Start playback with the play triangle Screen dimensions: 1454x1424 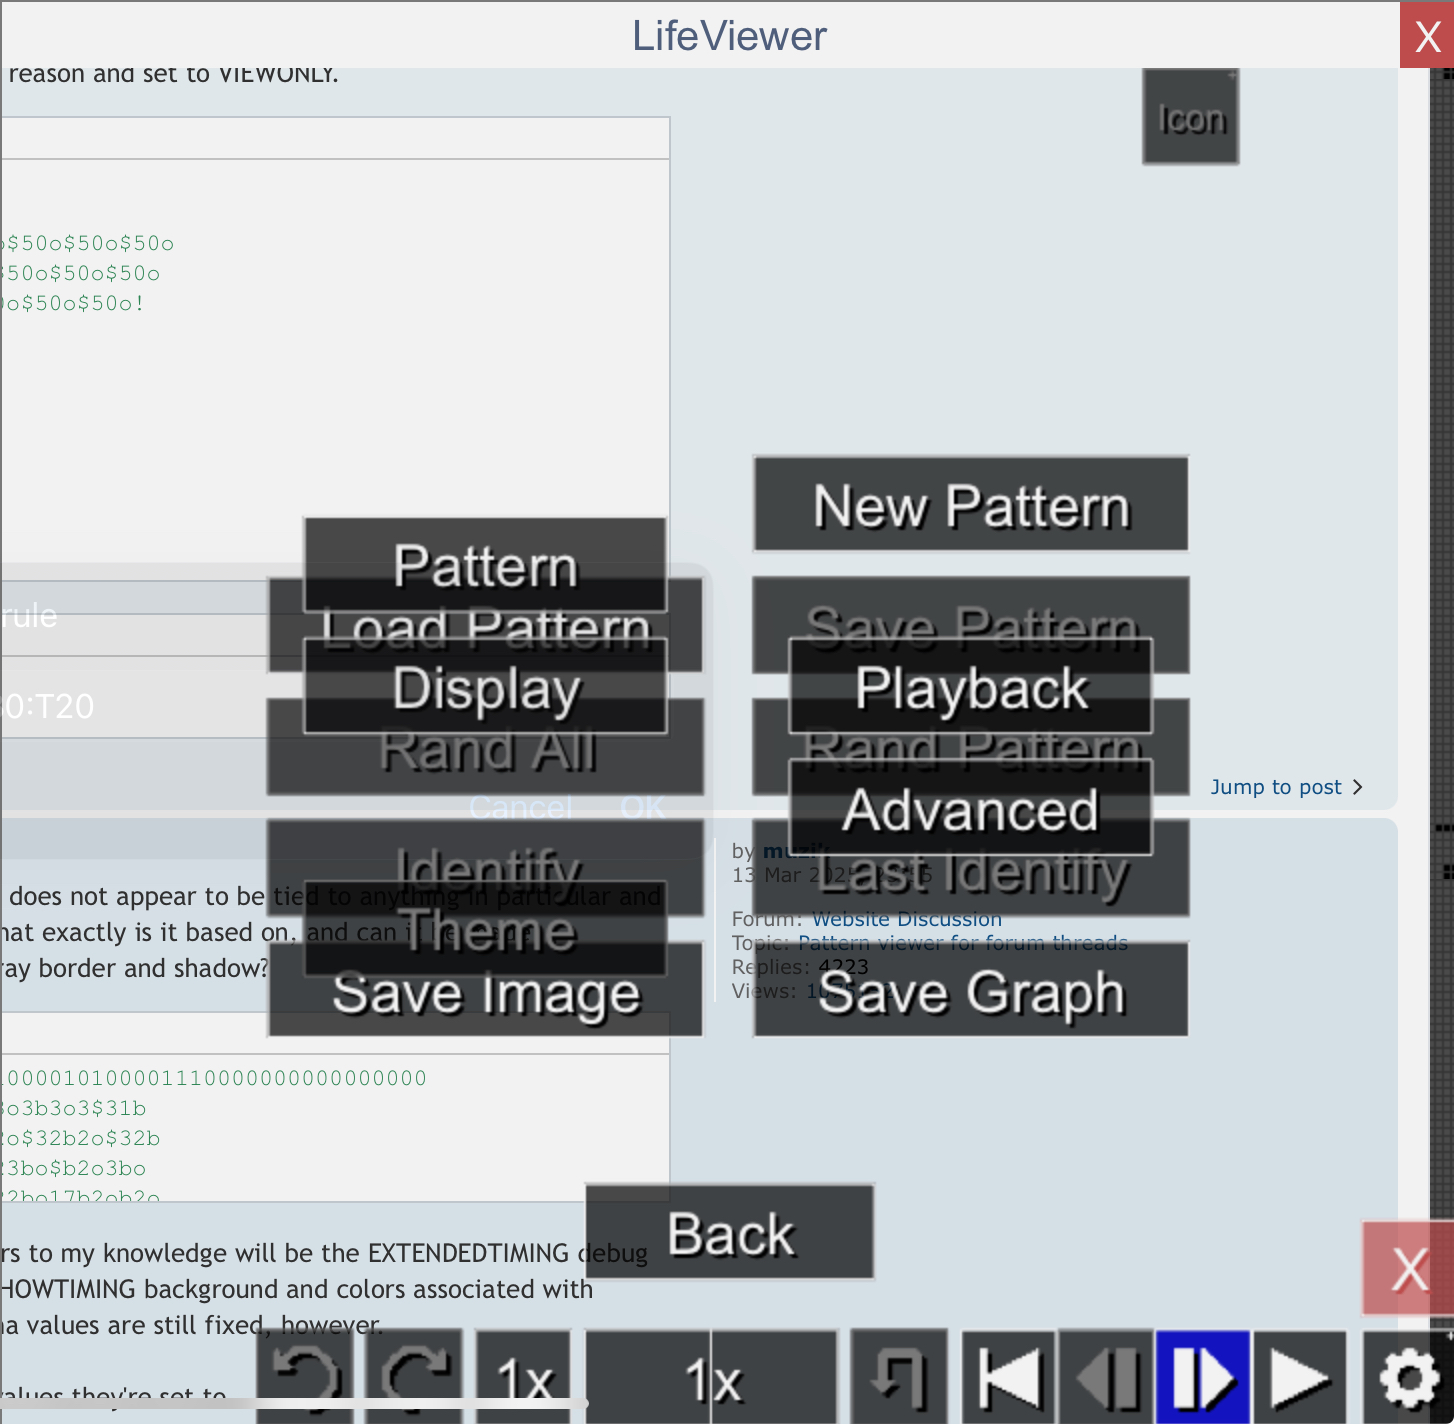coord(1299,1377)
